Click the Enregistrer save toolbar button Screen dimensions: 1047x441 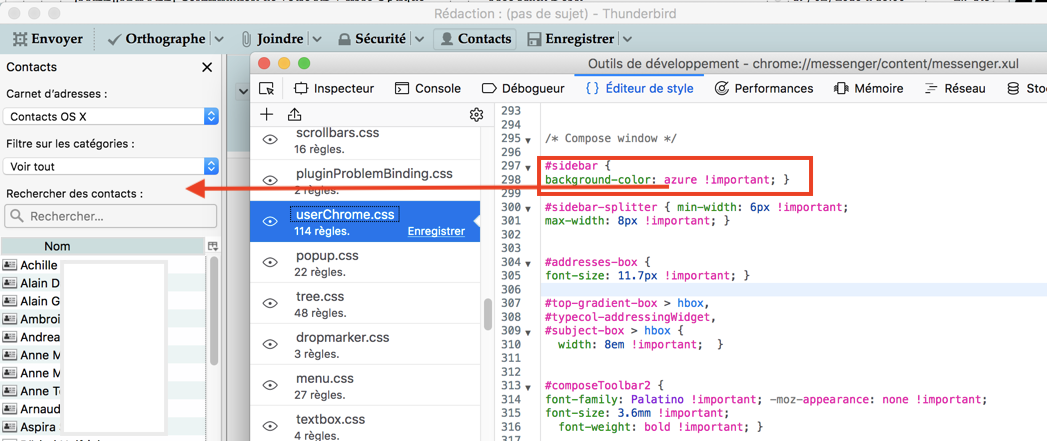point(571,39)
